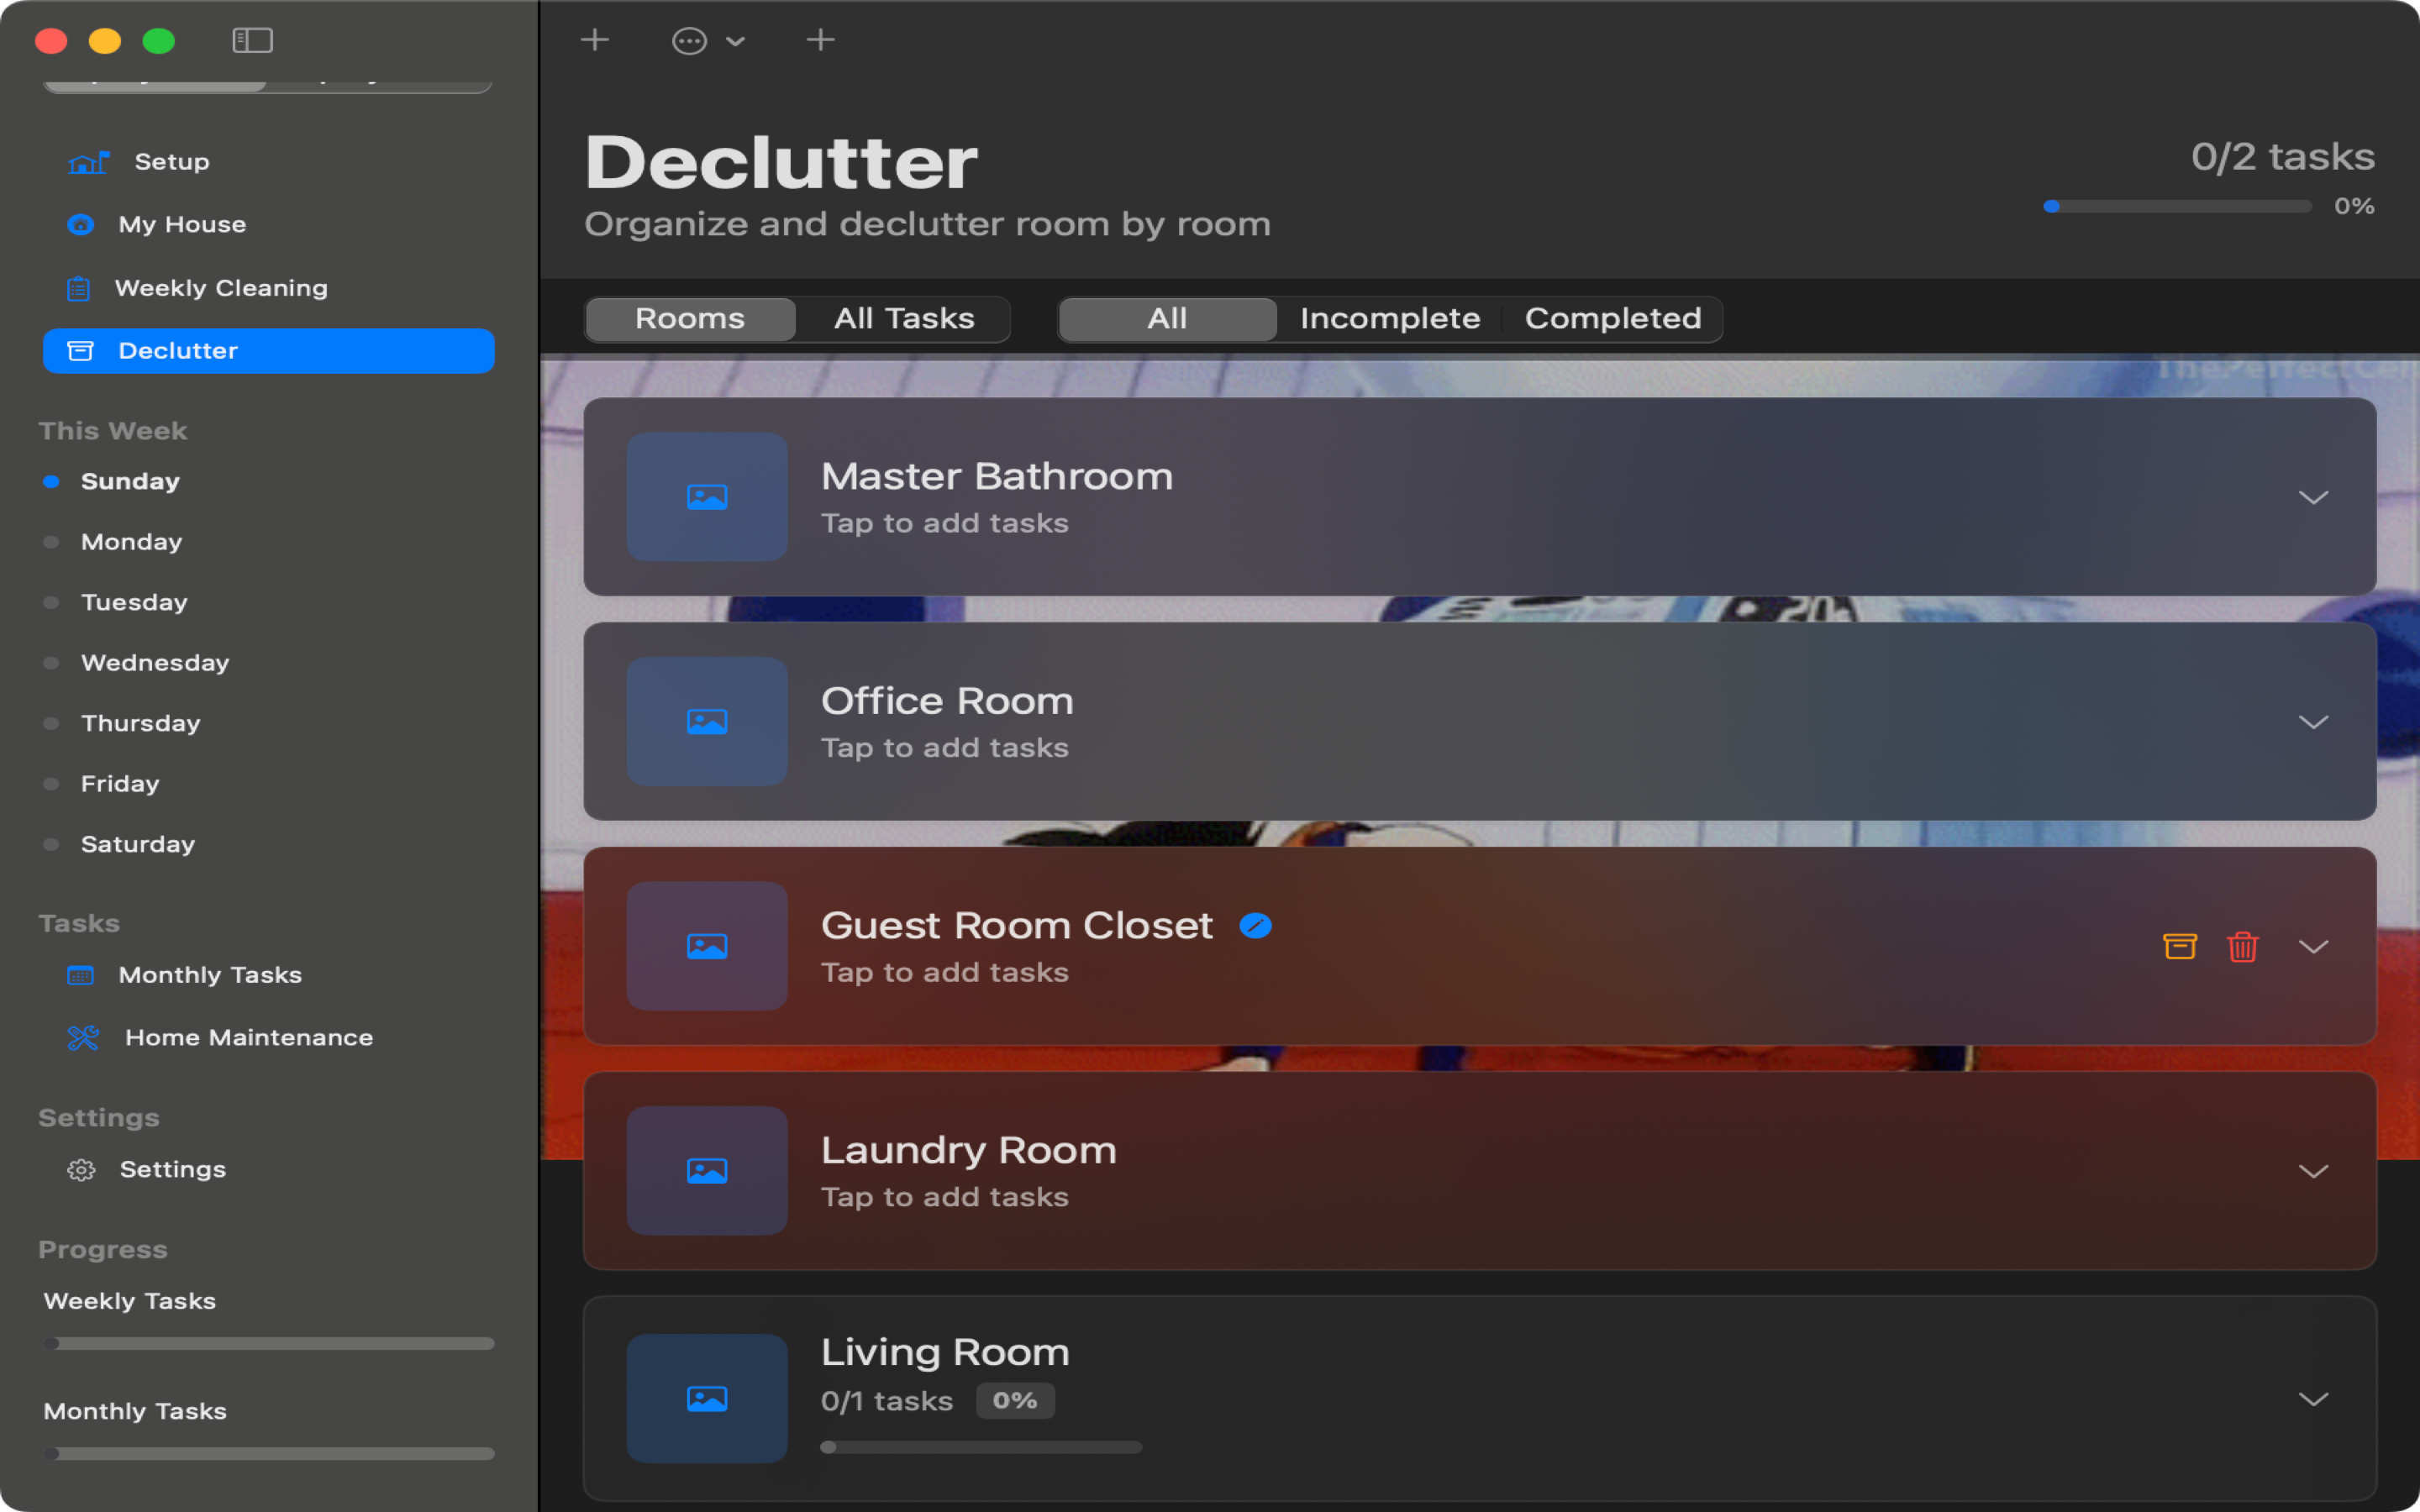Click the Living Room 0% badge

pos(1015,1401)
